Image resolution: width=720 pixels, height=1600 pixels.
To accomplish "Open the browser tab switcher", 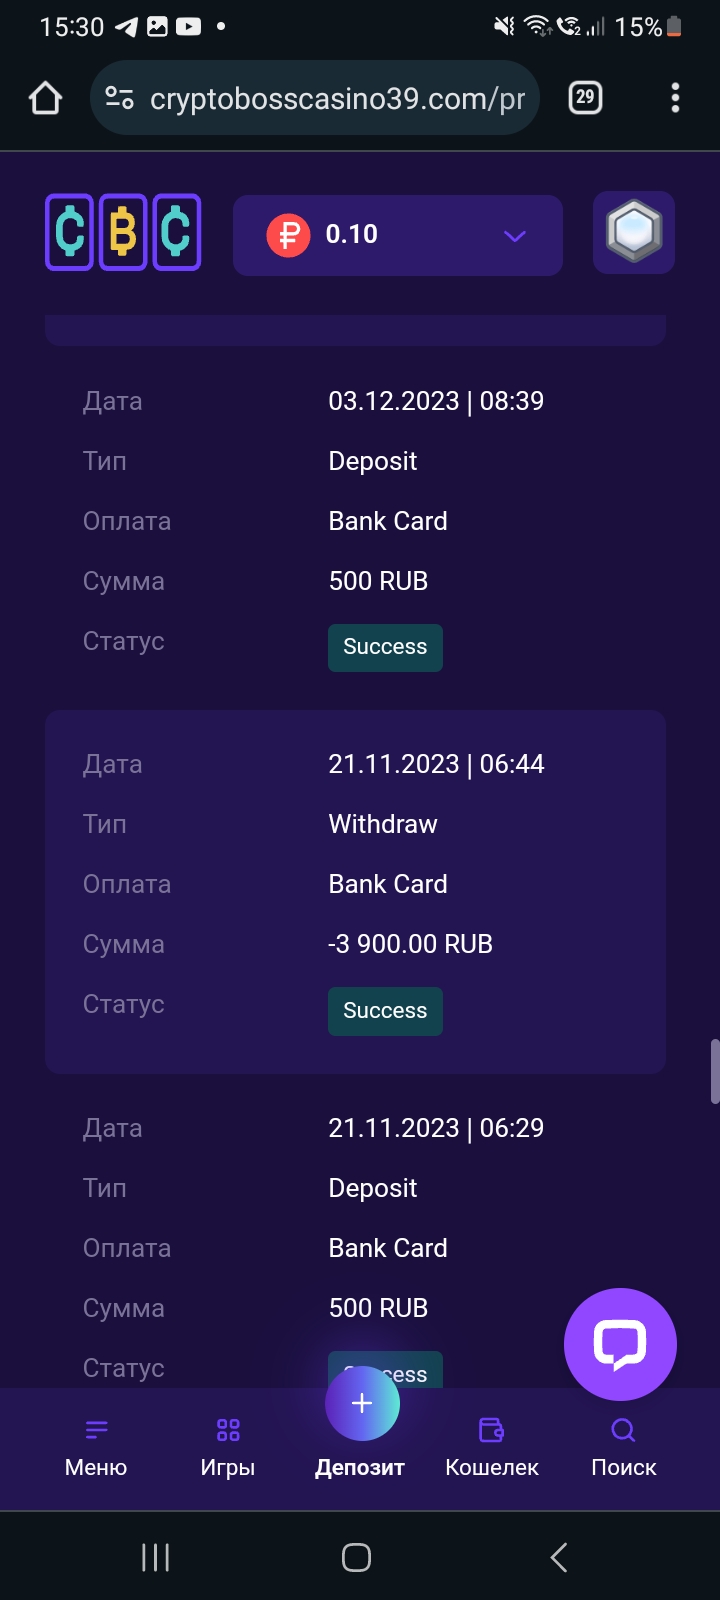I will click(585, 97).
